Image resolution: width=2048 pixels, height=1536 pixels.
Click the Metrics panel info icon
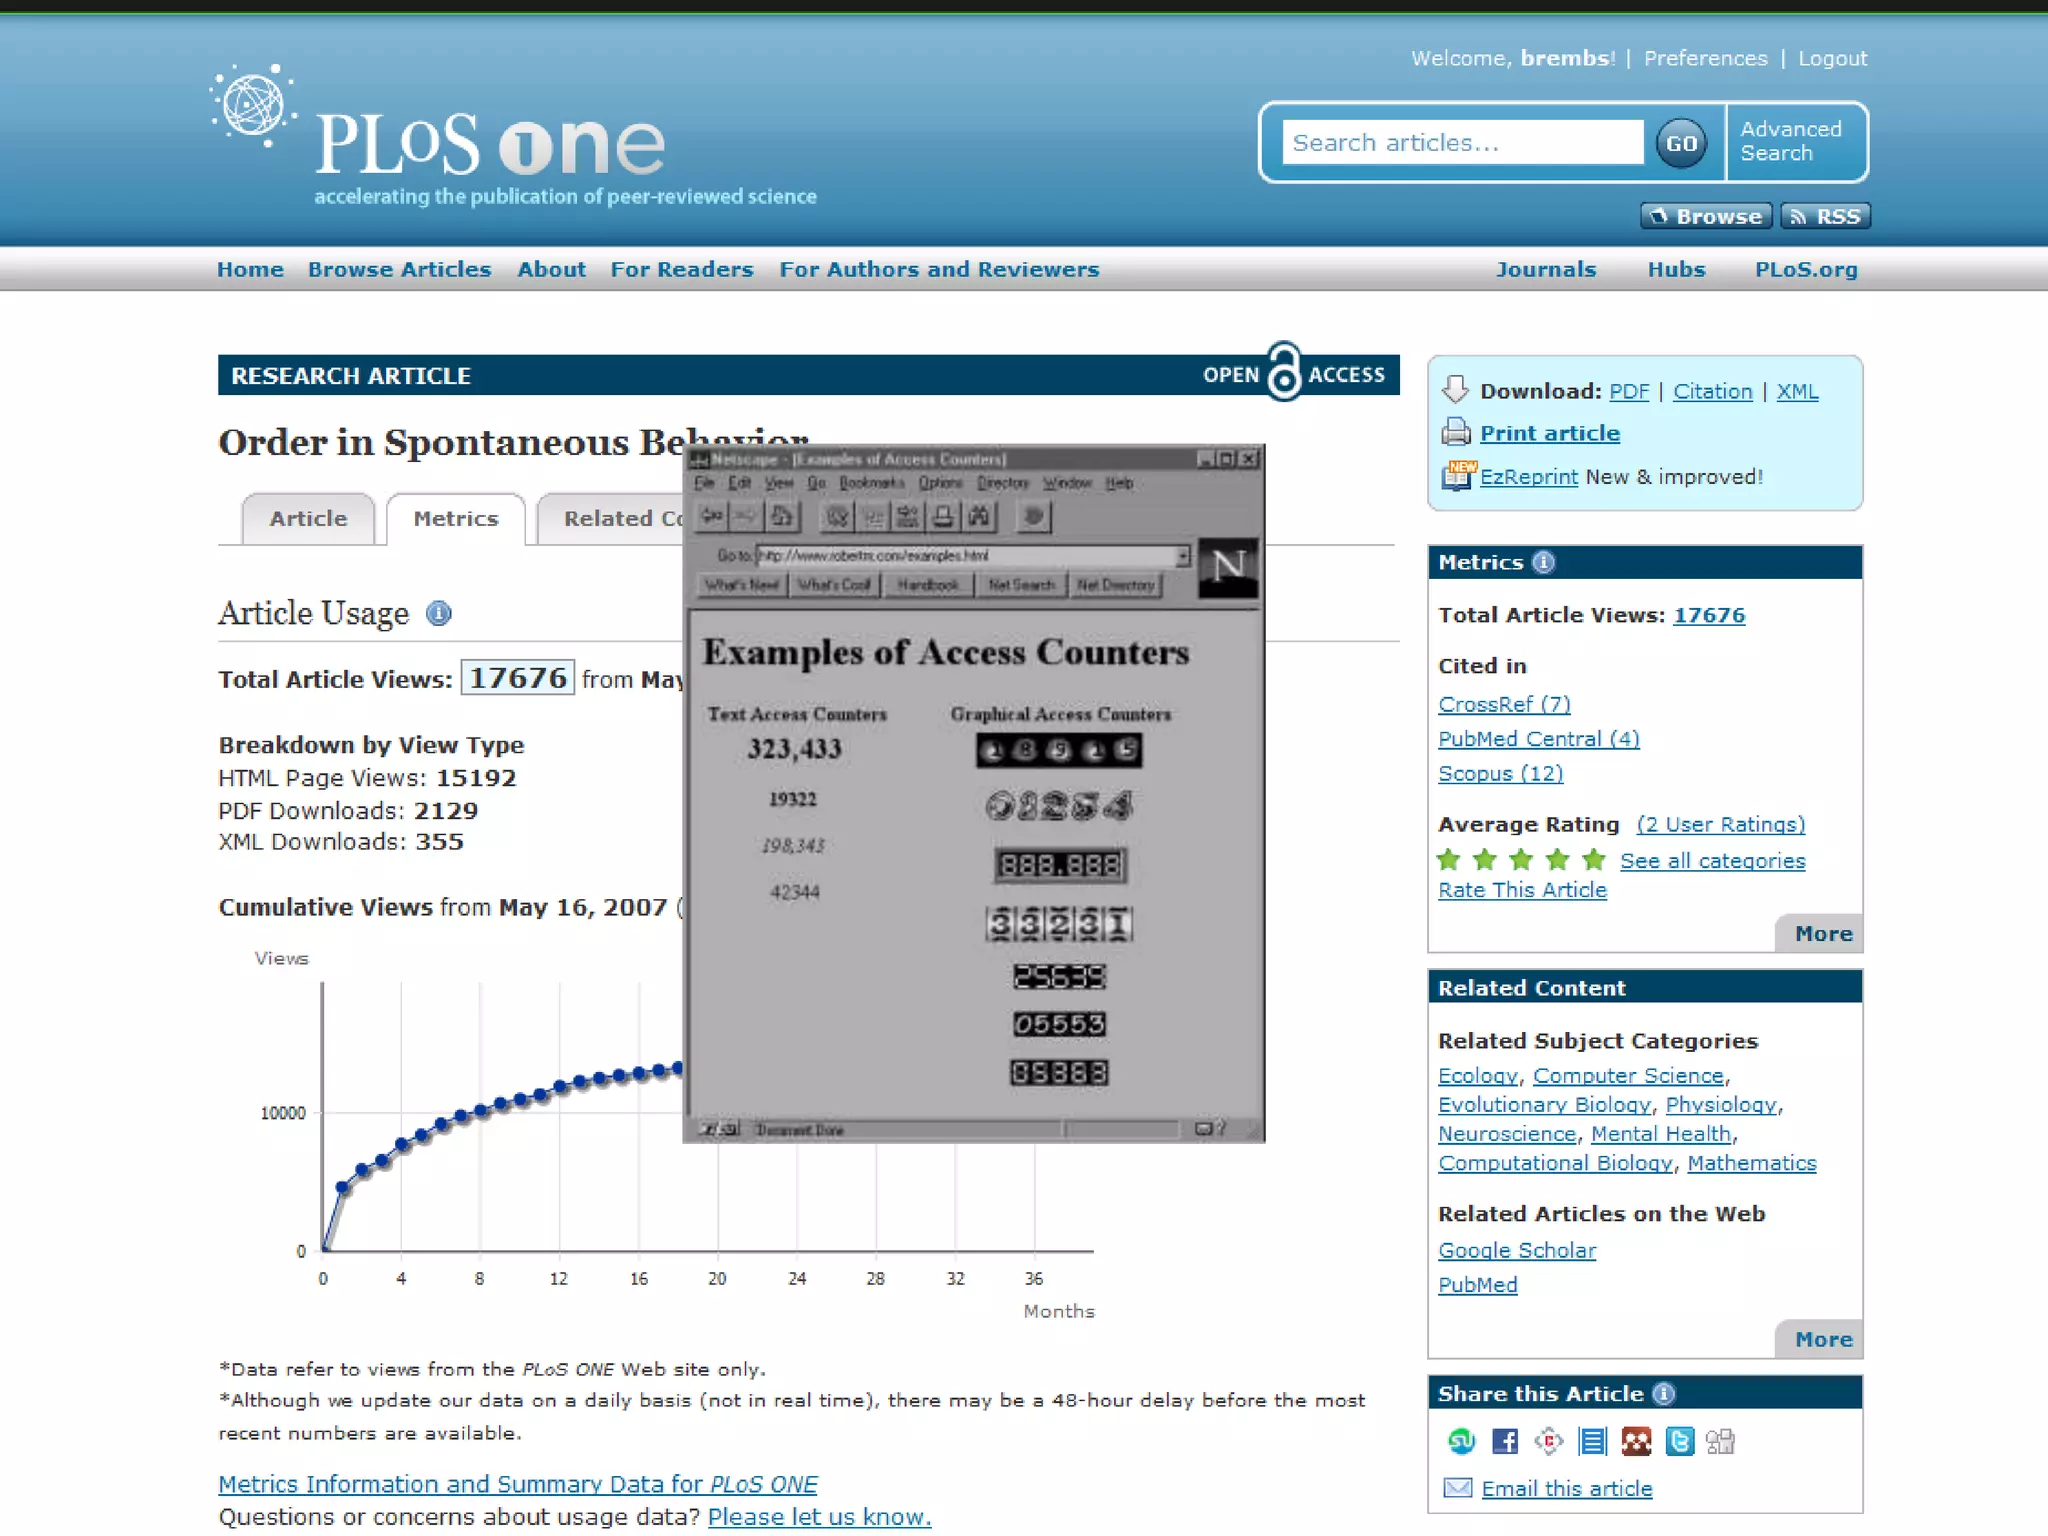1543,562
